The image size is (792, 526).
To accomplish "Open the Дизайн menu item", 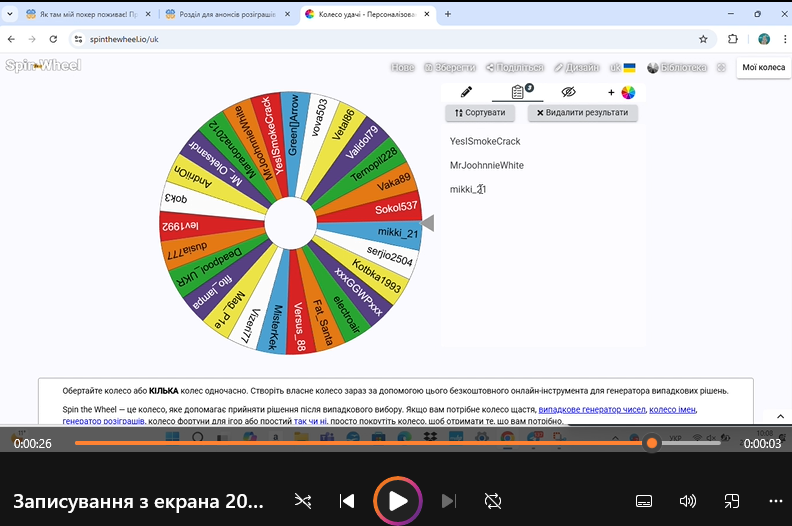I will tap(577, 68).
